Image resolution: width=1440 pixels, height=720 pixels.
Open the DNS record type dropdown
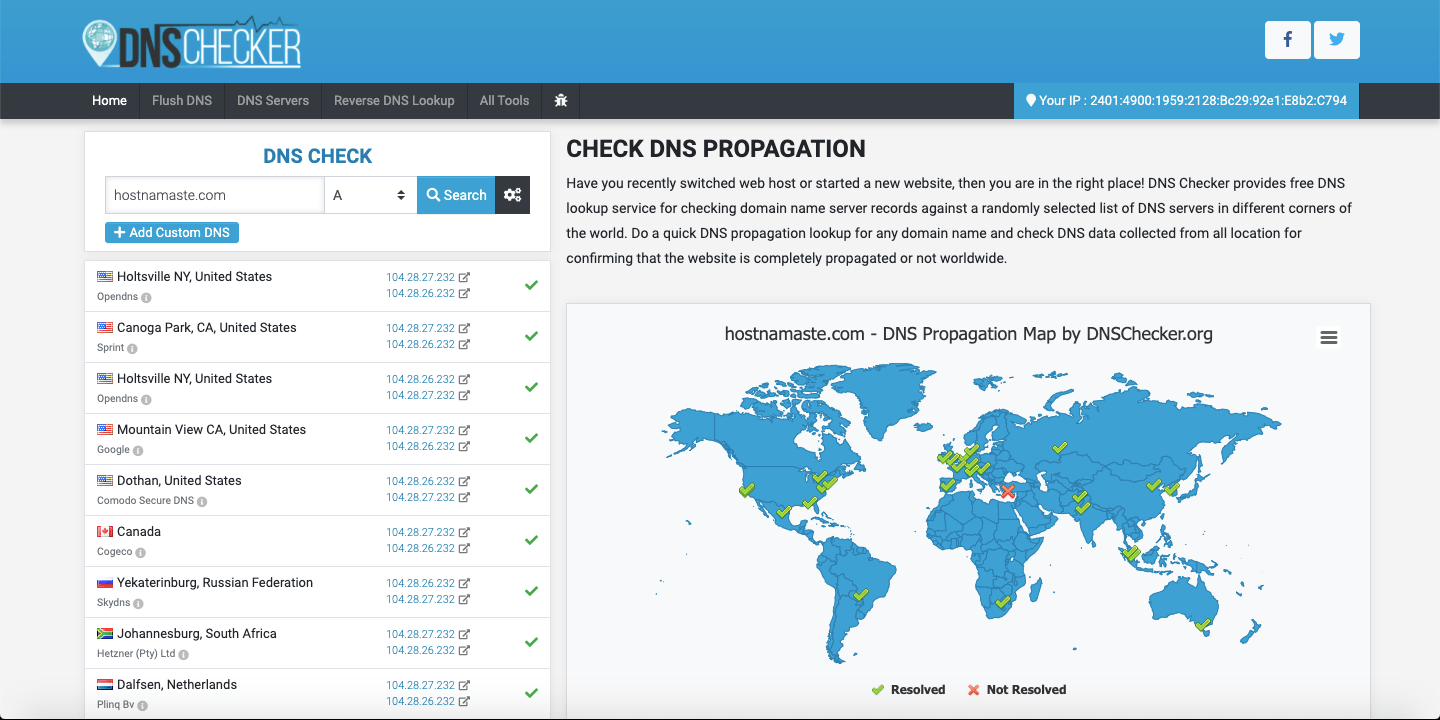point(370,195)
